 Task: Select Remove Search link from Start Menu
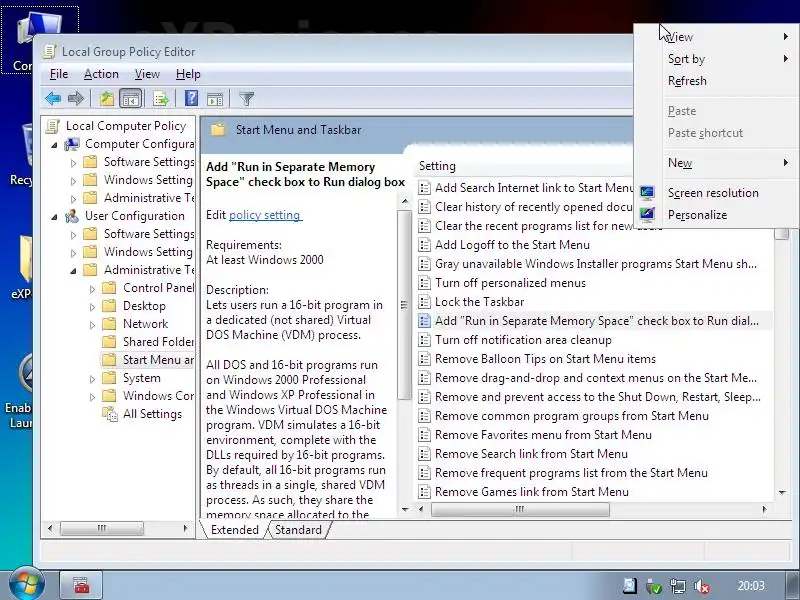point(531,454)
